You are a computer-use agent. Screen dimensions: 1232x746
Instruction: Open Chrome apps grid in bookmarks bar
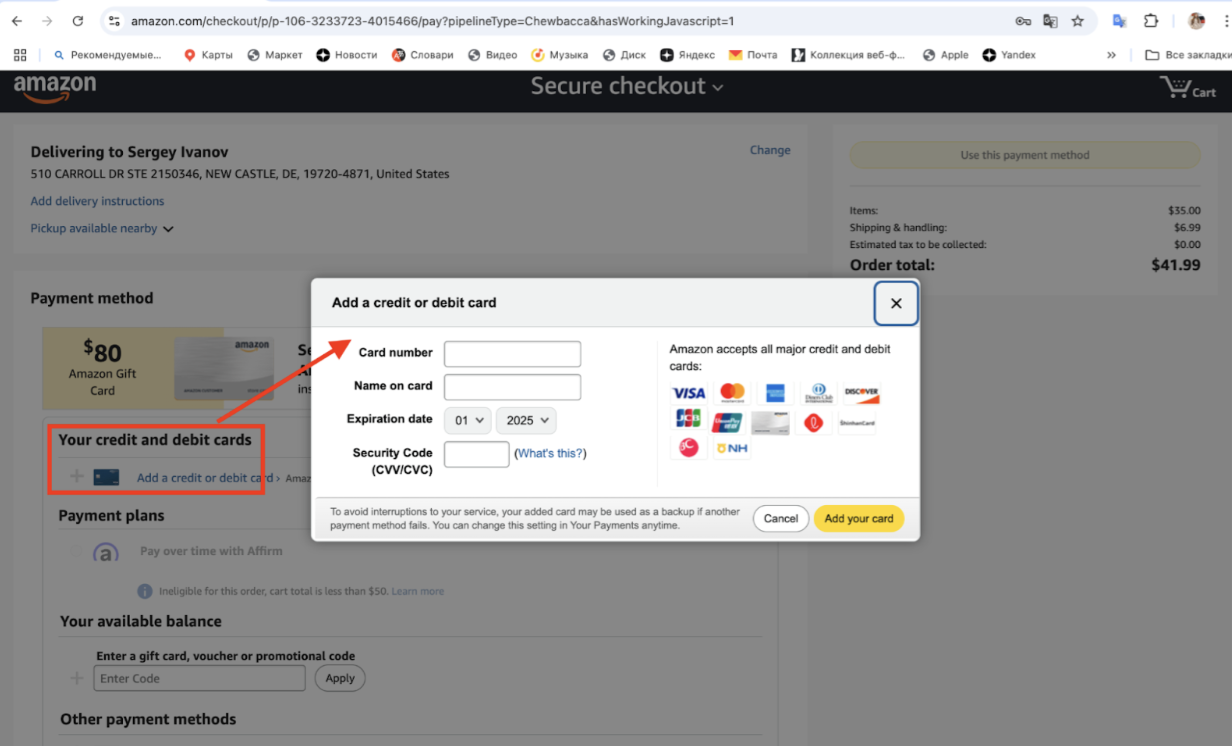[x=20, y=55]
